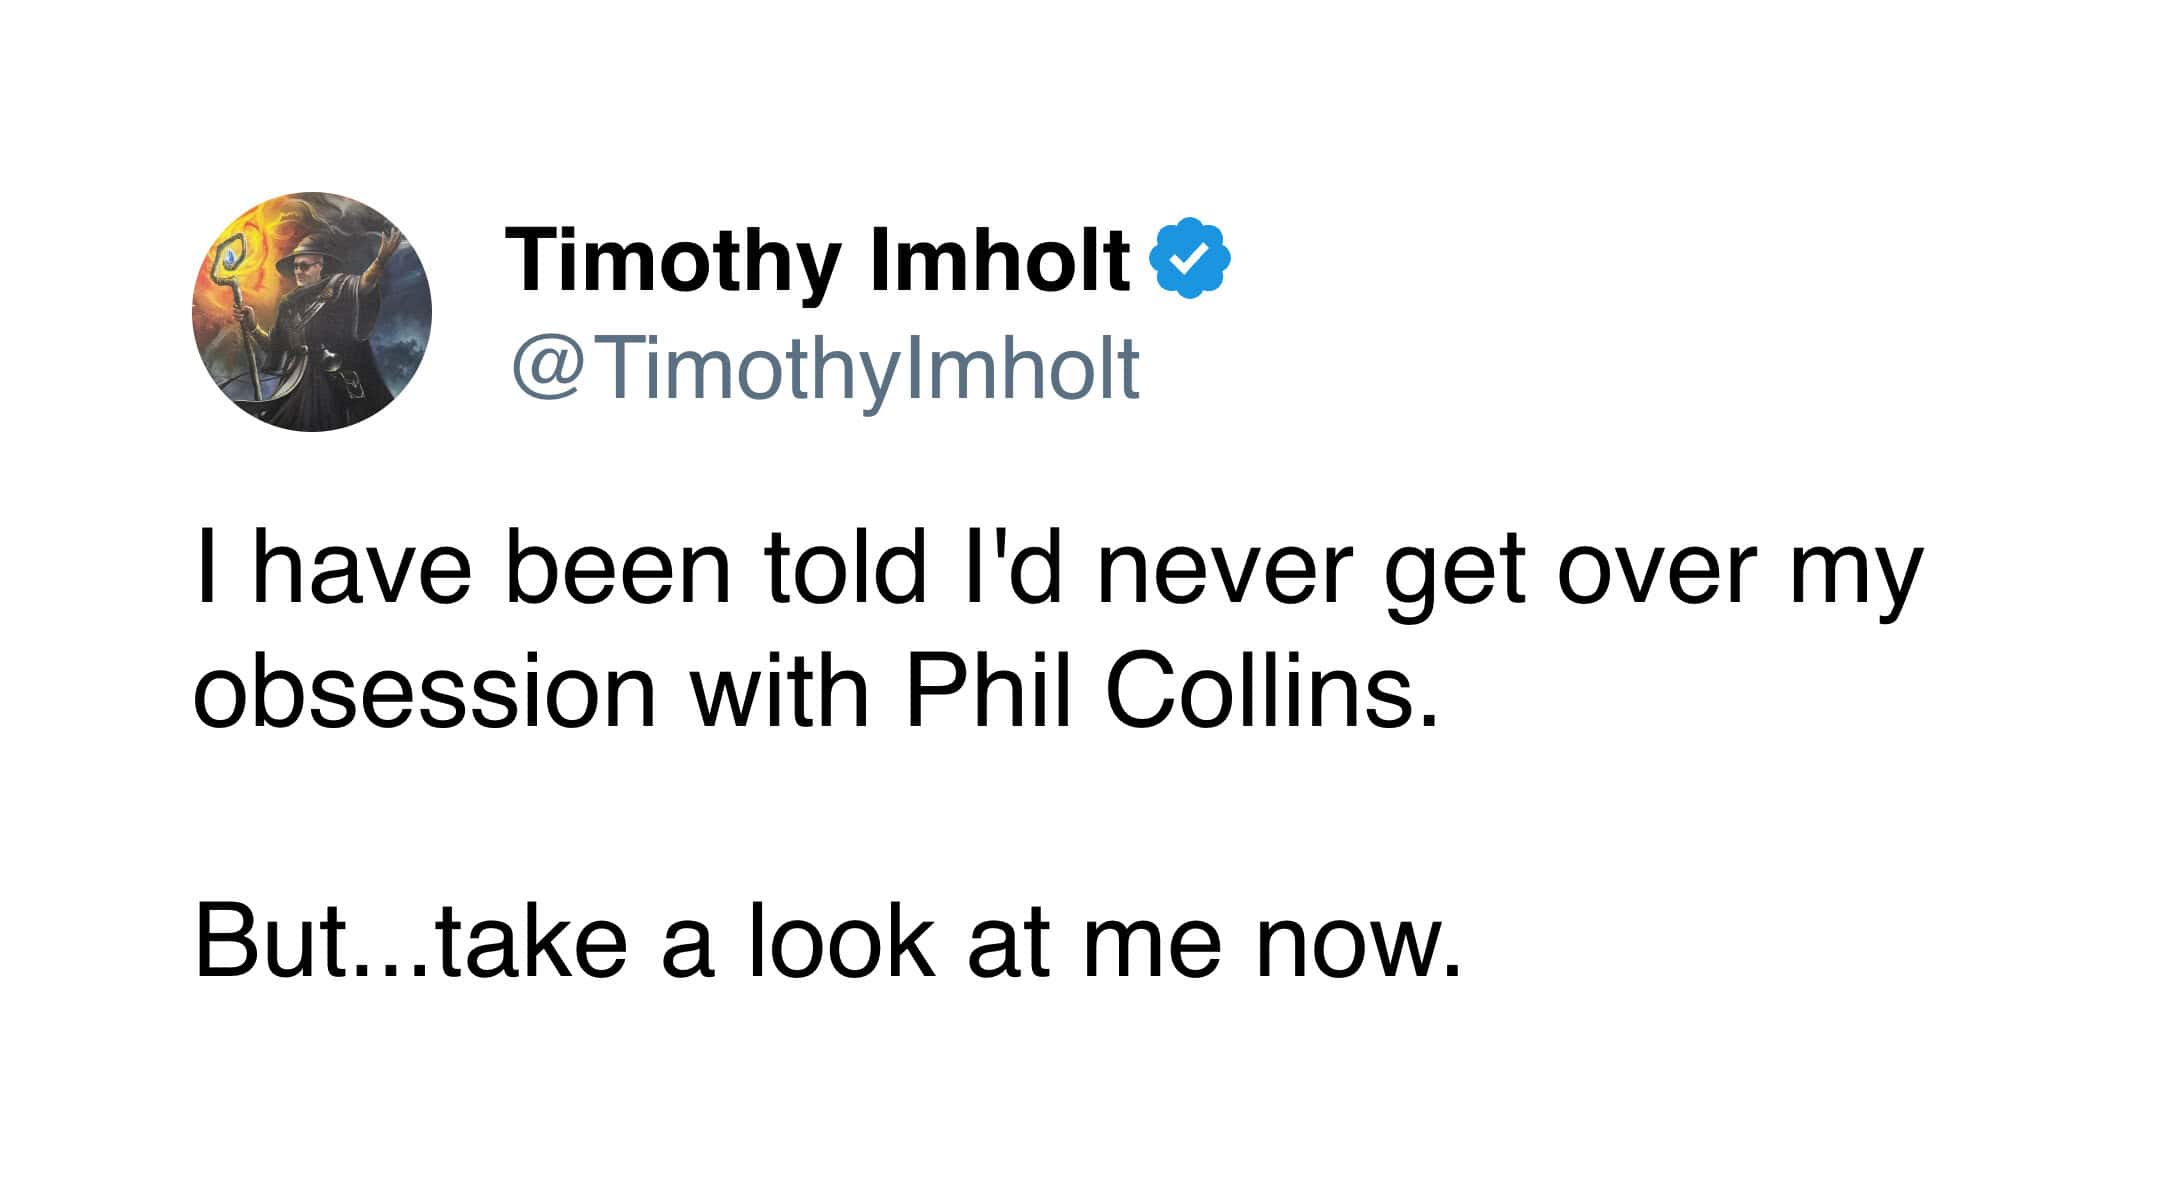Click "But..." at start of last line
The height and width of the screenshot is (1196, 2160).
[x=312, y=942]
